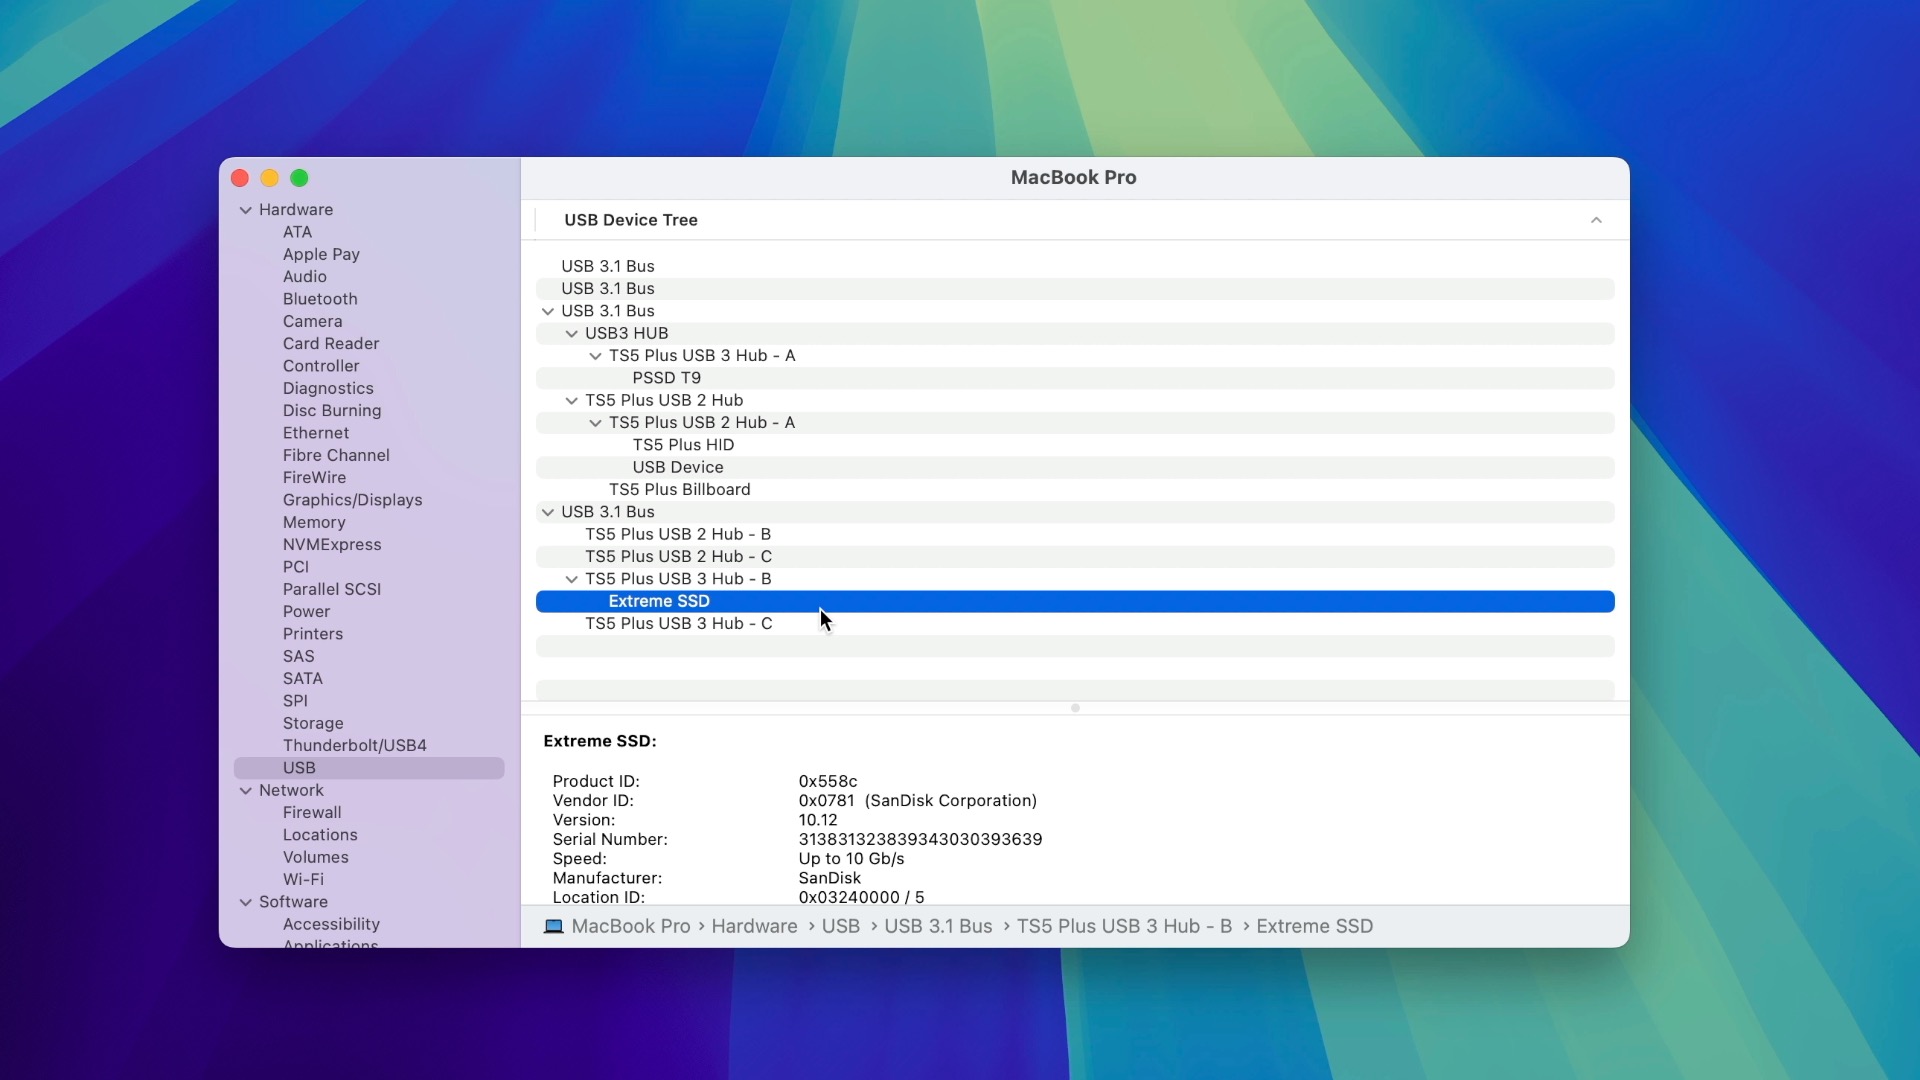Collapse TS5 Plus USB 3 Hub - B node
1920x1080 pixels.
tap(572, 579)
